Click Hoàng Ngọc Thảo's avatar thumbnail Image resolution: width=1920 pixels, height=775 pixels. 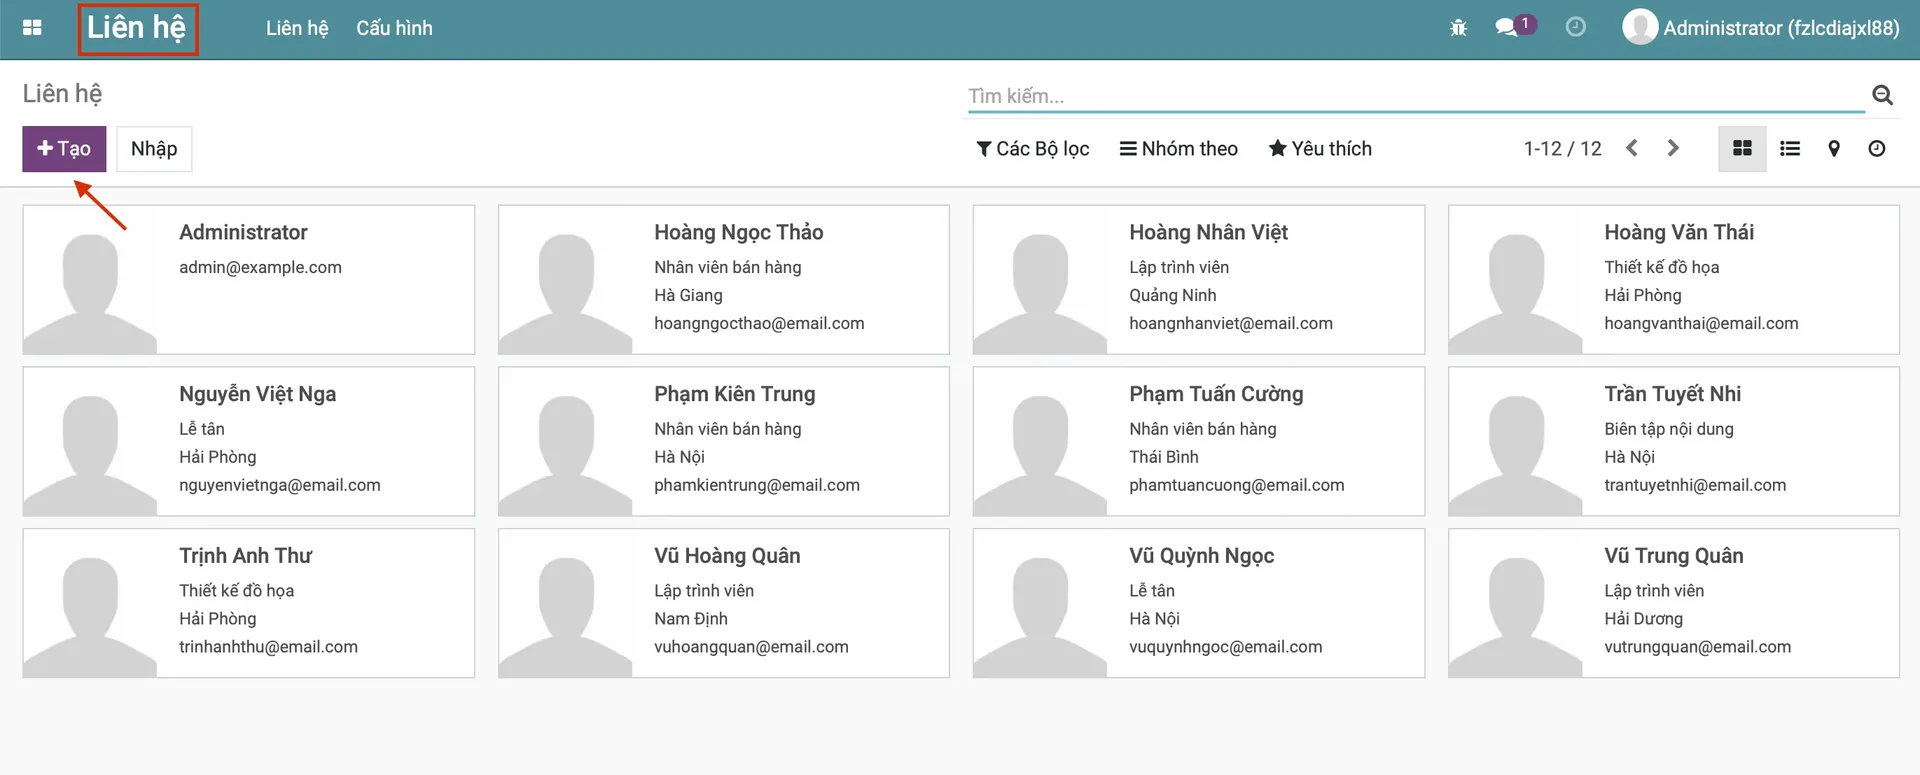click(x=565, y=280)
